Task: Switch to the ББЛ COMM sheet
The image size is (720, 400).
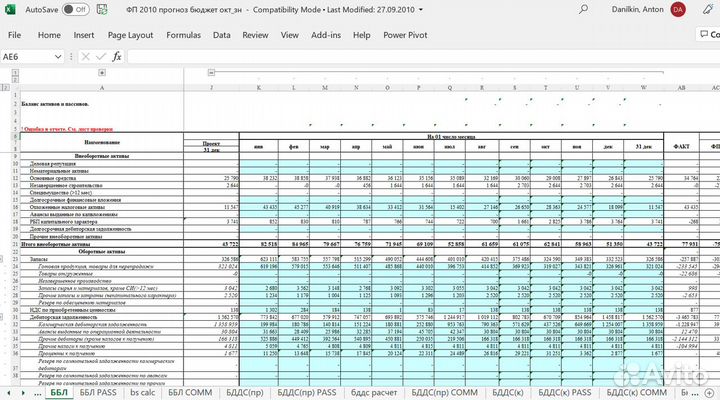Action: click(190, 393)
